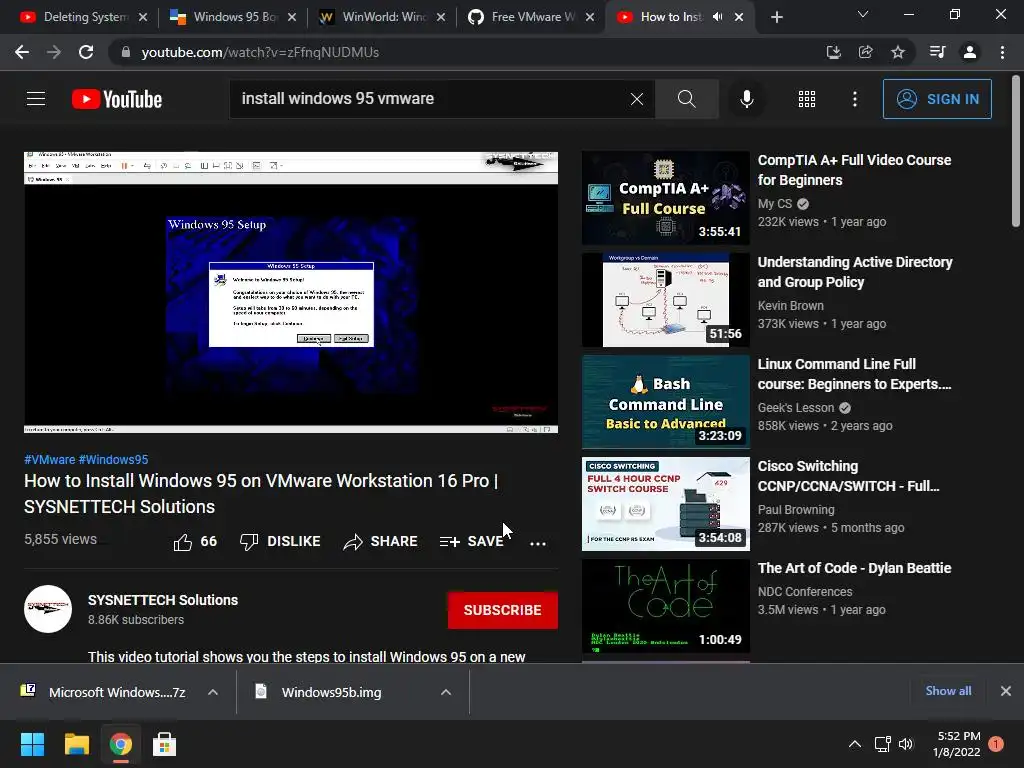Open media controls in Chrome toolbar

(937, 52)
